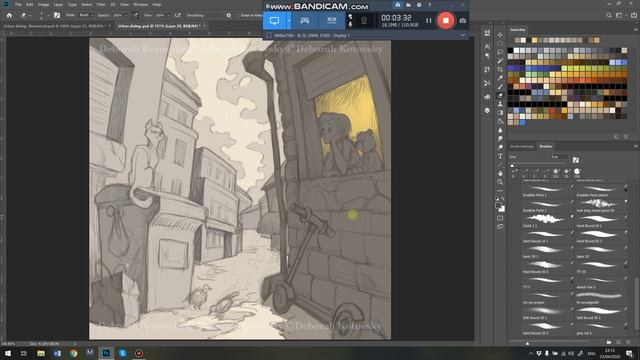Image resolution: width=640 pixels, height=360 pixels.
Task: Select the Eyedropper tool
Action: [500, 78]
